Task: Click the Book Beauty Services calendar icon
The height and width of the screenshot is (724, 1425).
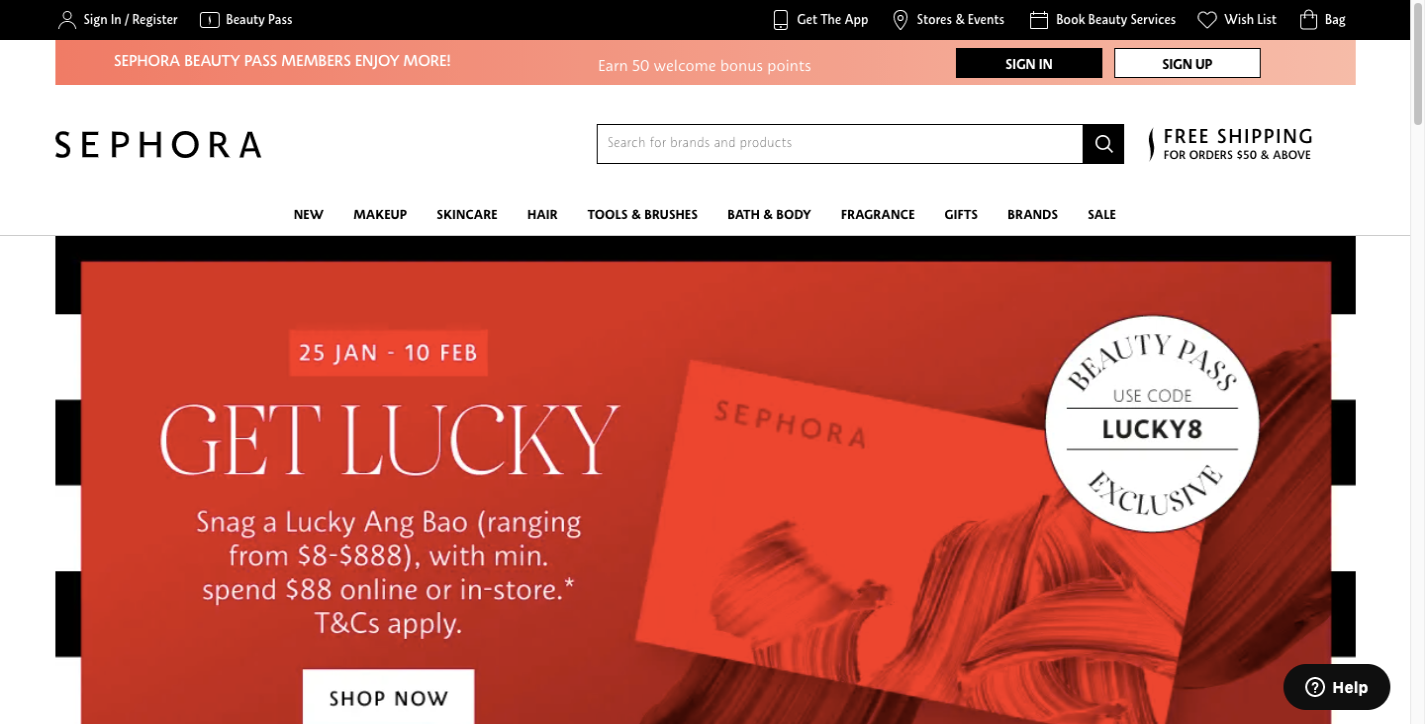Action: click(x=1039, y=20)
